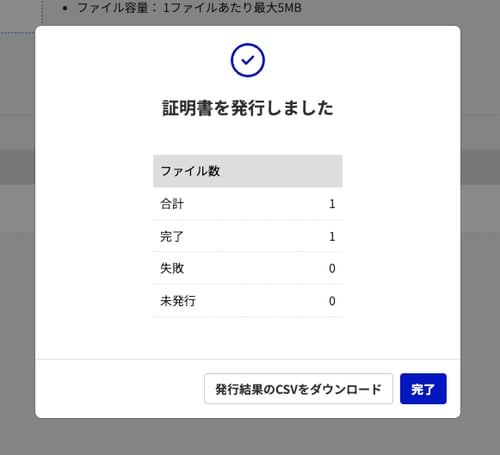Download the 発行結果のCSV file

[298, 389]
